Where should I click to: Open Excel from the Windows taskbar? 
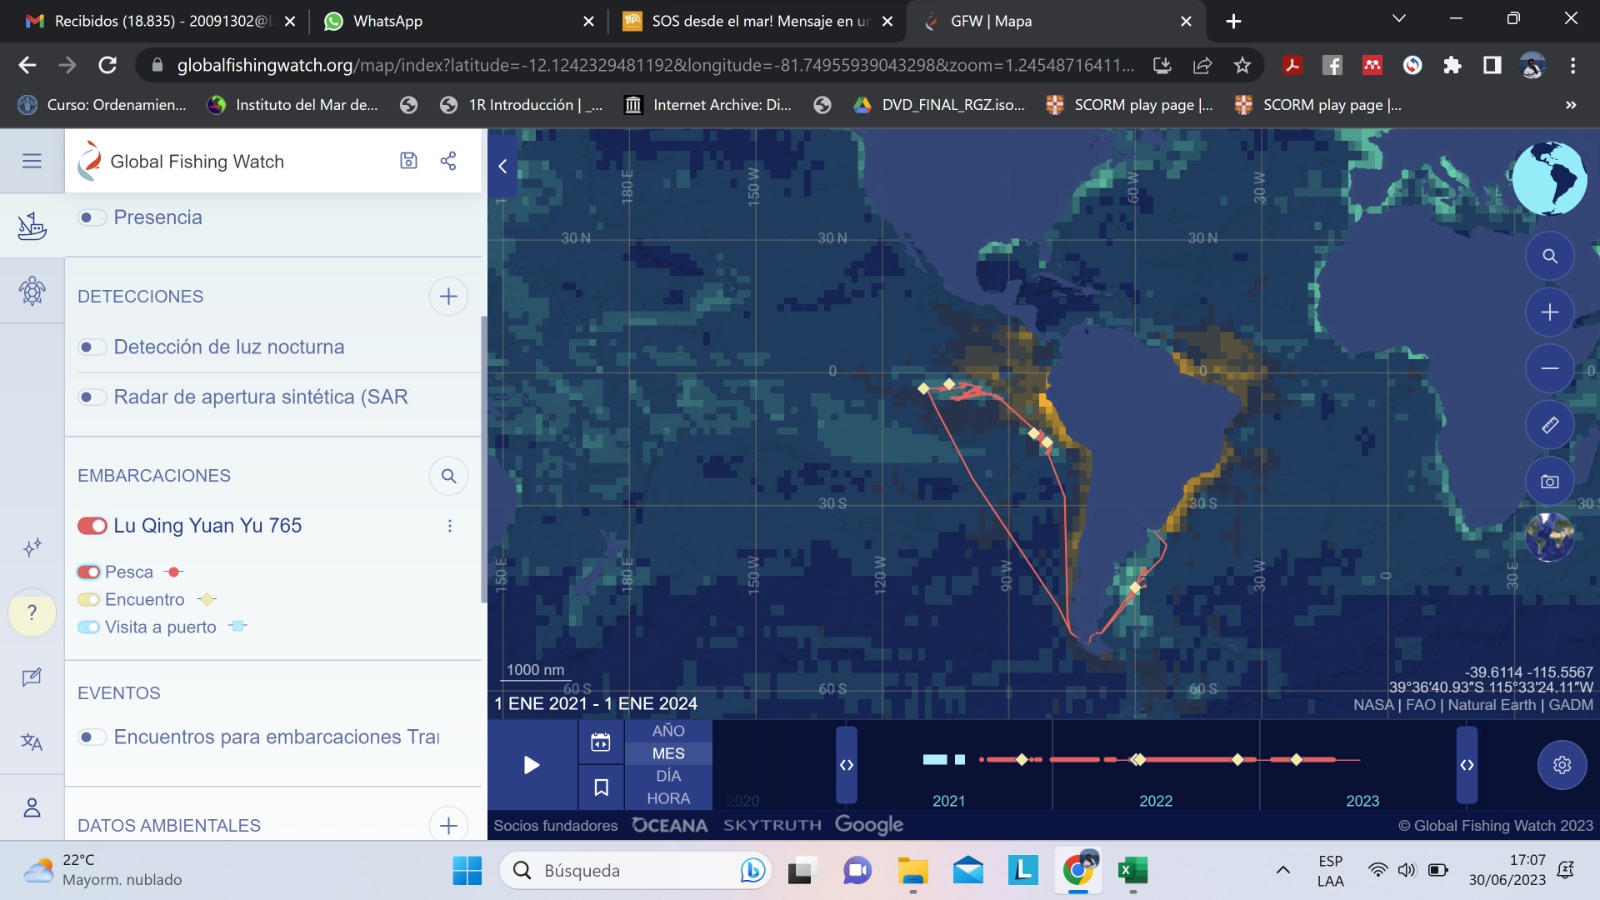[1131, 871]
